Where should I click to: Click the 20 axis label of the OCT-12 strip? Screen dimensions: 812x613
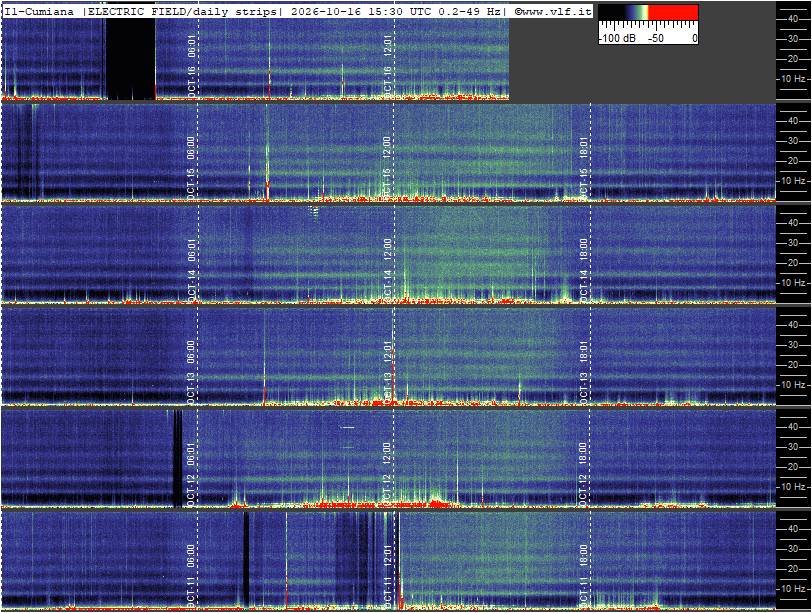click(x=792, y=467)
